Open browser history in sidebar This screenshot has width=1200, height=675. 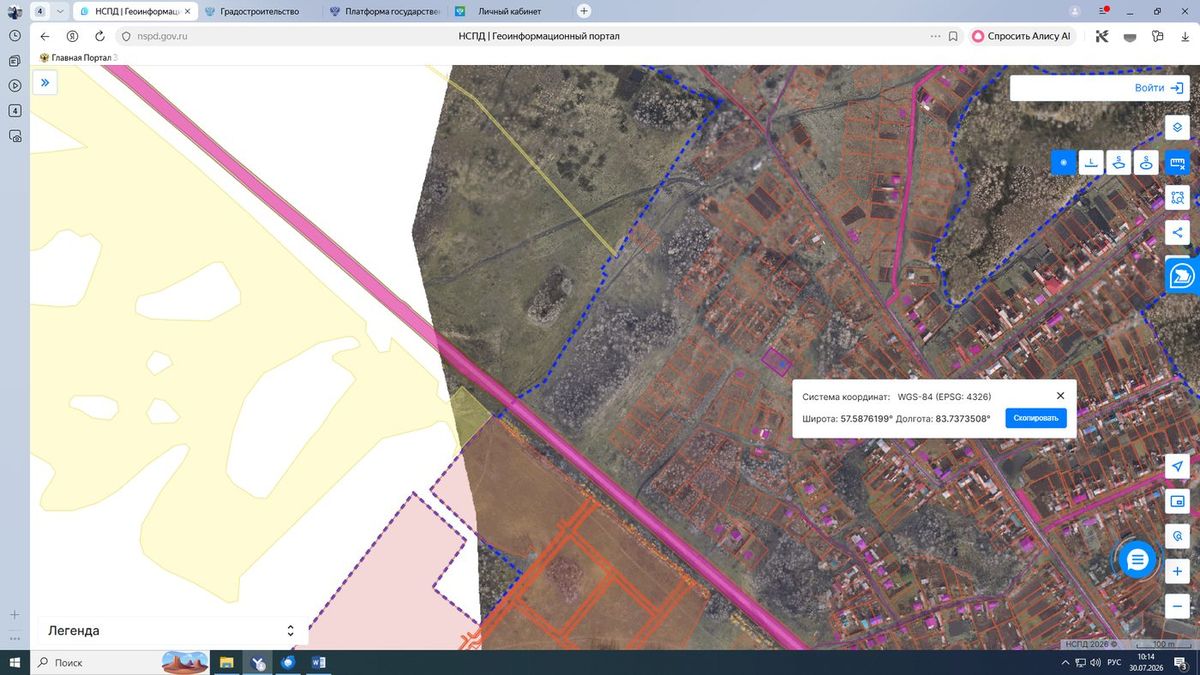click(15, 35)
